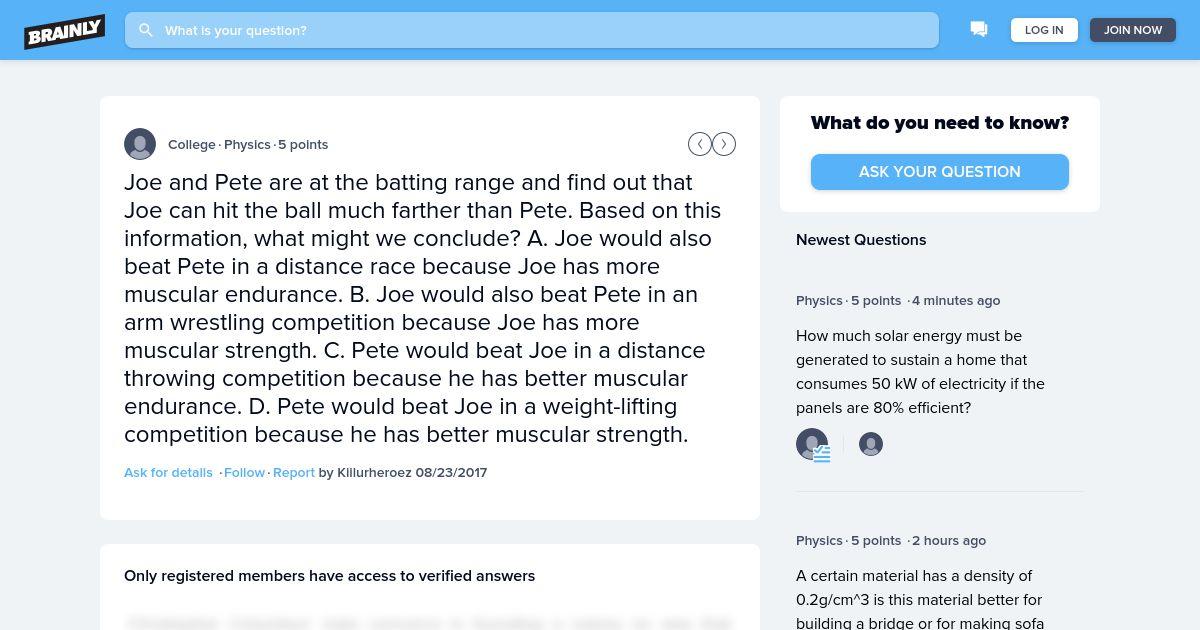Go to next question arrow
This screenshot has width=1200, height=630.
pyautogui.click(x=724, y=144)
